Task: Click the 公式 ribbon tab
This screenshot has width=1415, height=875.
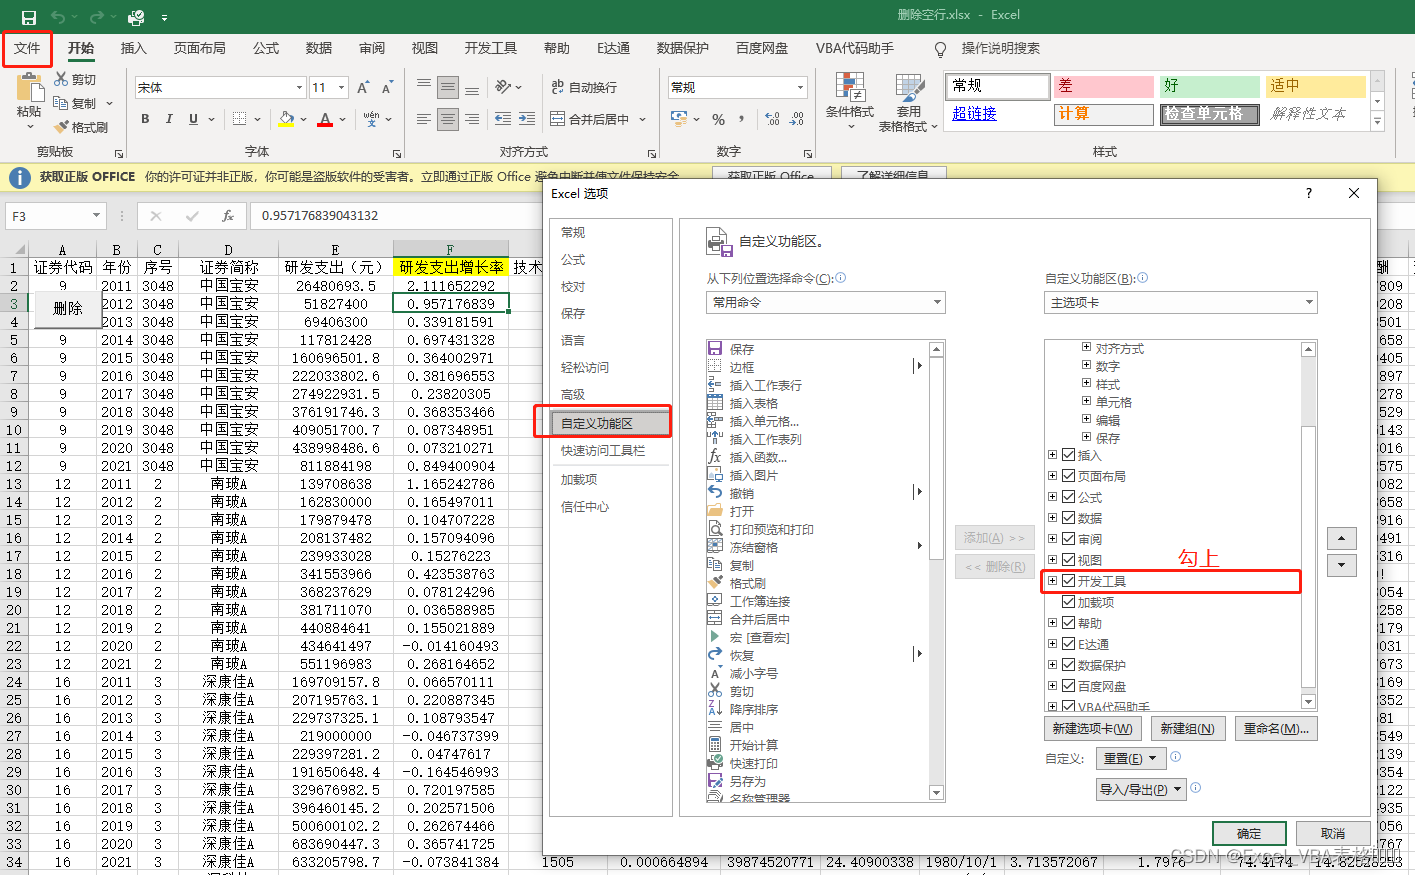Action: coord(264,47)
